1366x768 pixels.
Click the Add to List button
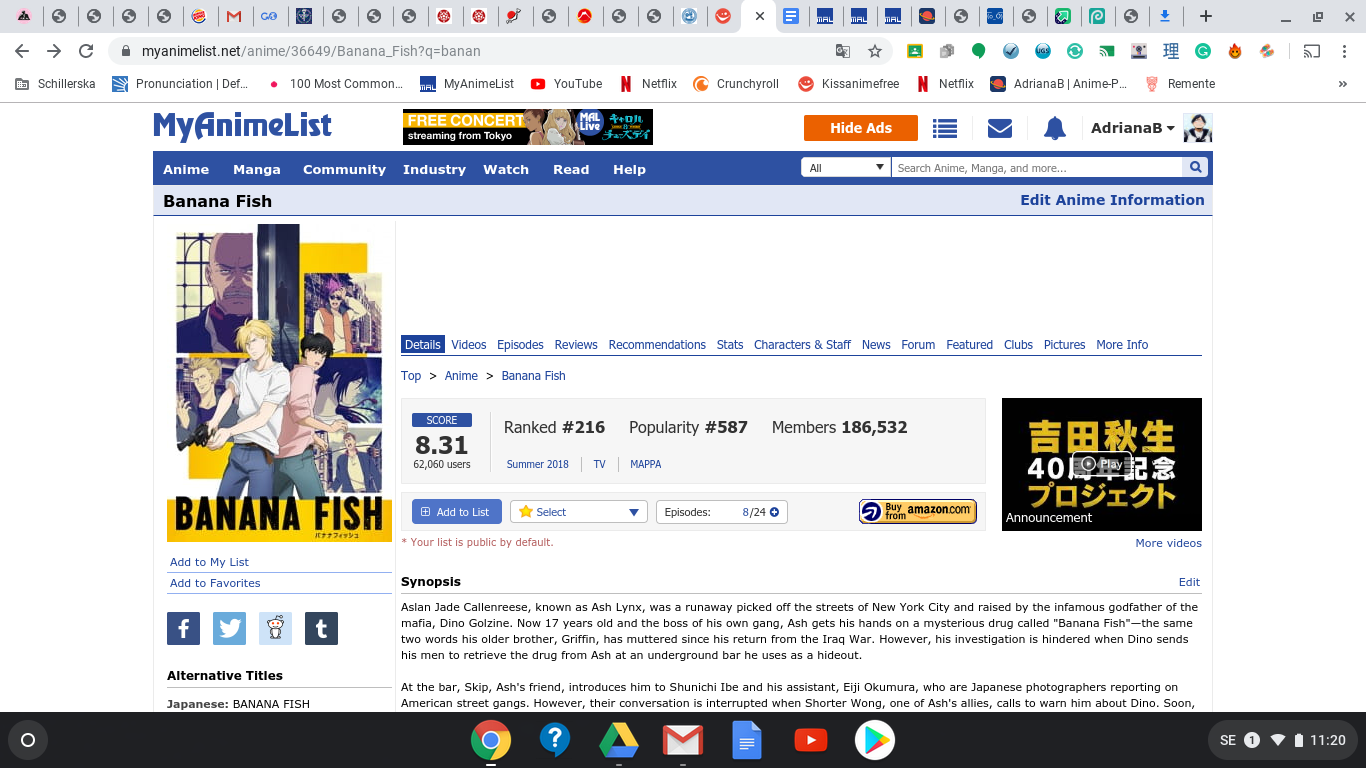[456, 512]
